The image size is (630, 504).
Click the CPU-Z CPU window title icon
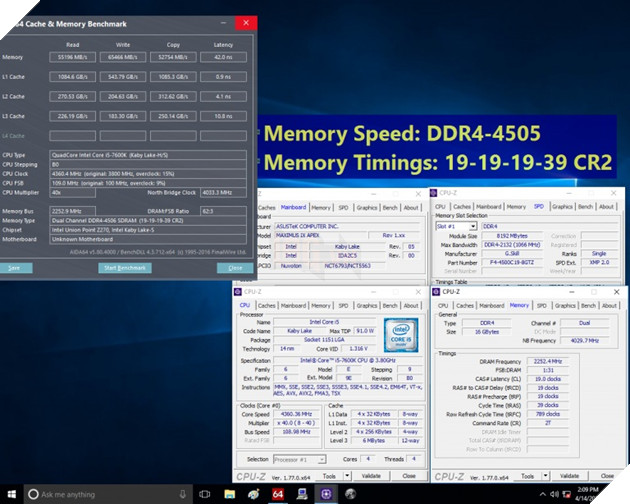[x=238, y=292]
